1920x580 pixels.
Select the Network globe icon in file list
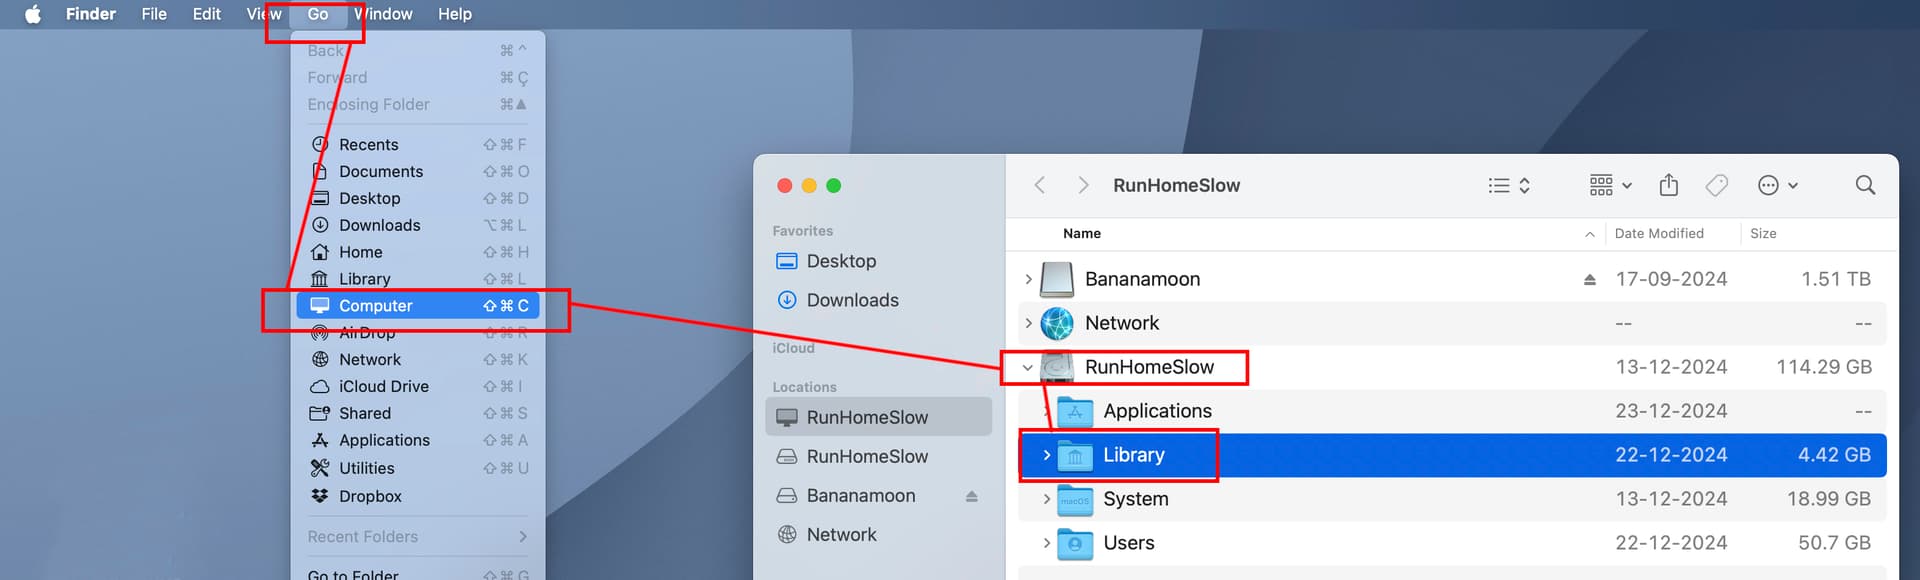pyautogui.click(x=1057, y=323)
